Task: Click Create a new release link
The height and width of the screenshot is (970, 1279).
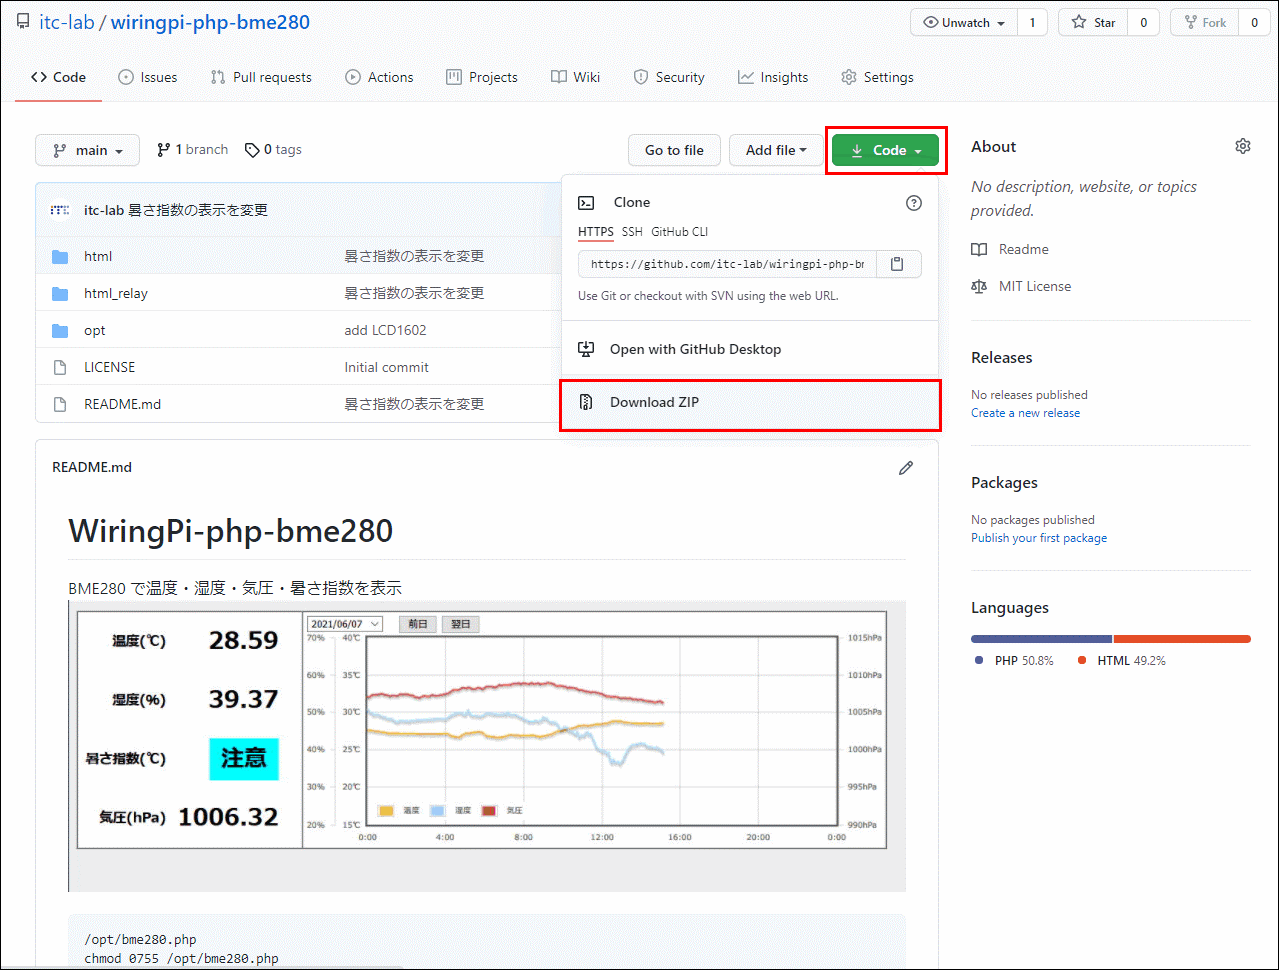Action: (x=1025, y=413)
